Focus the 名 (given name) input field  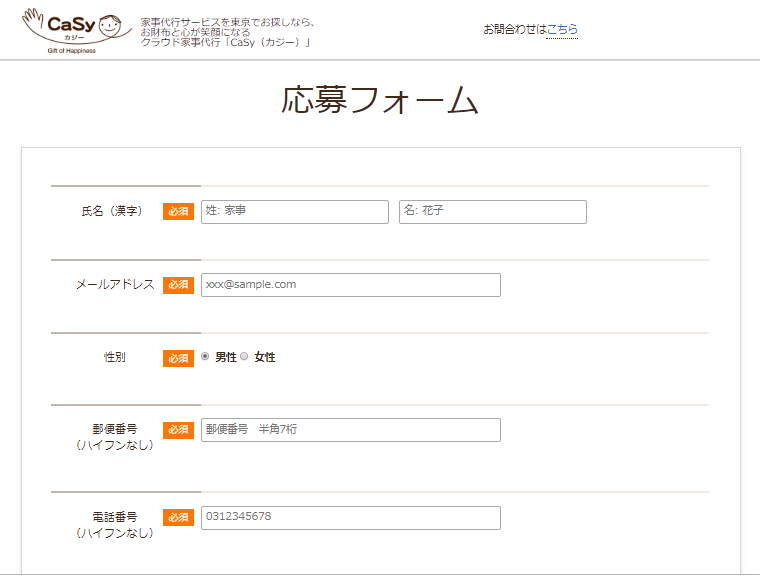point(492,212)
